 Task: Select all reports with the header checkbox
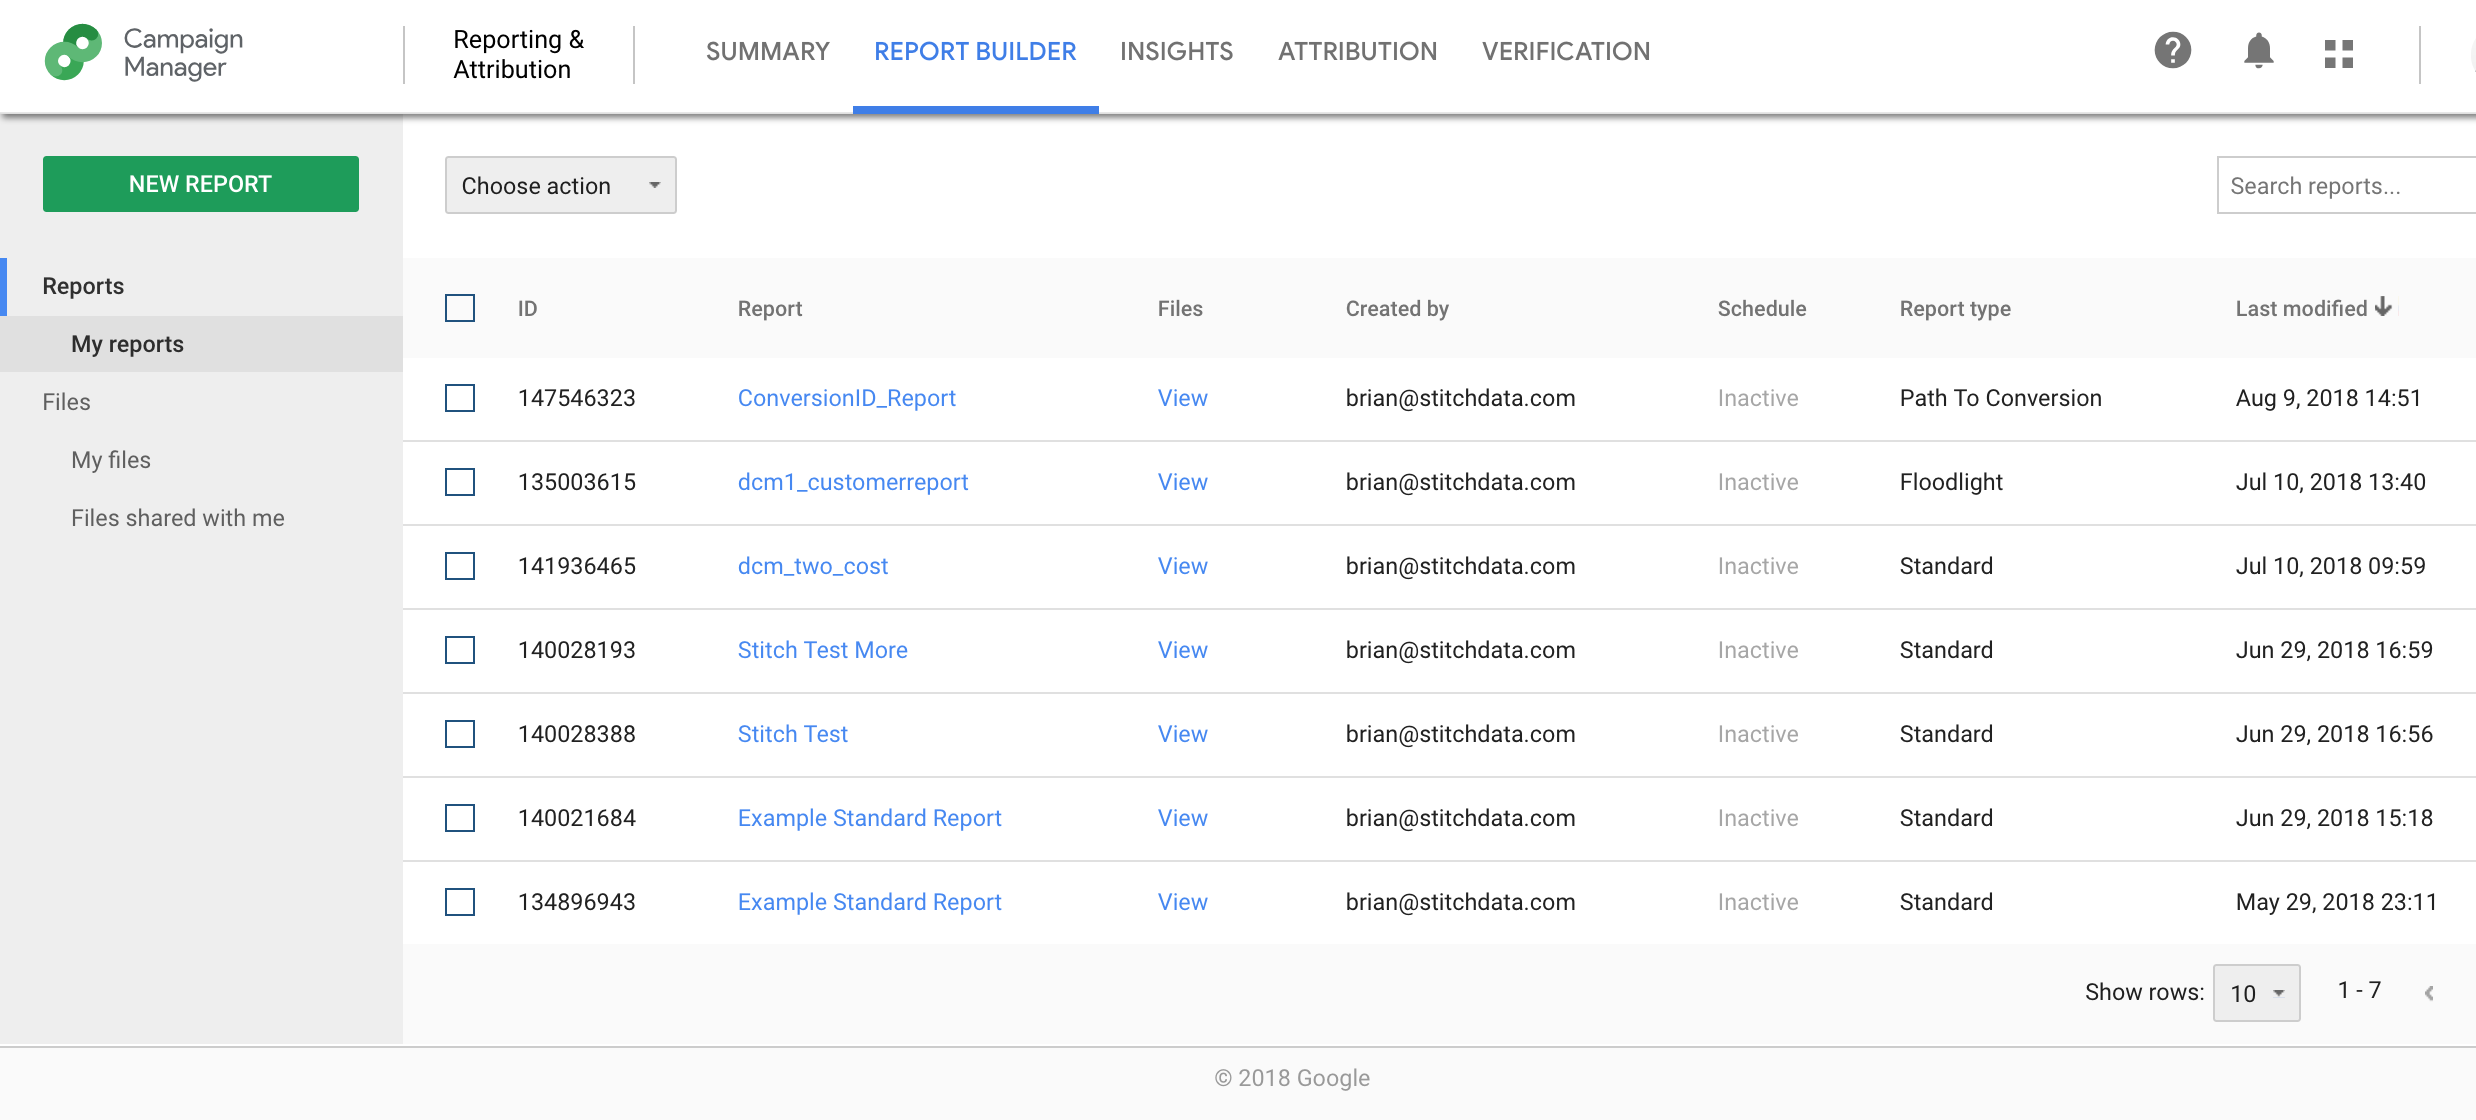coord(459,308)
